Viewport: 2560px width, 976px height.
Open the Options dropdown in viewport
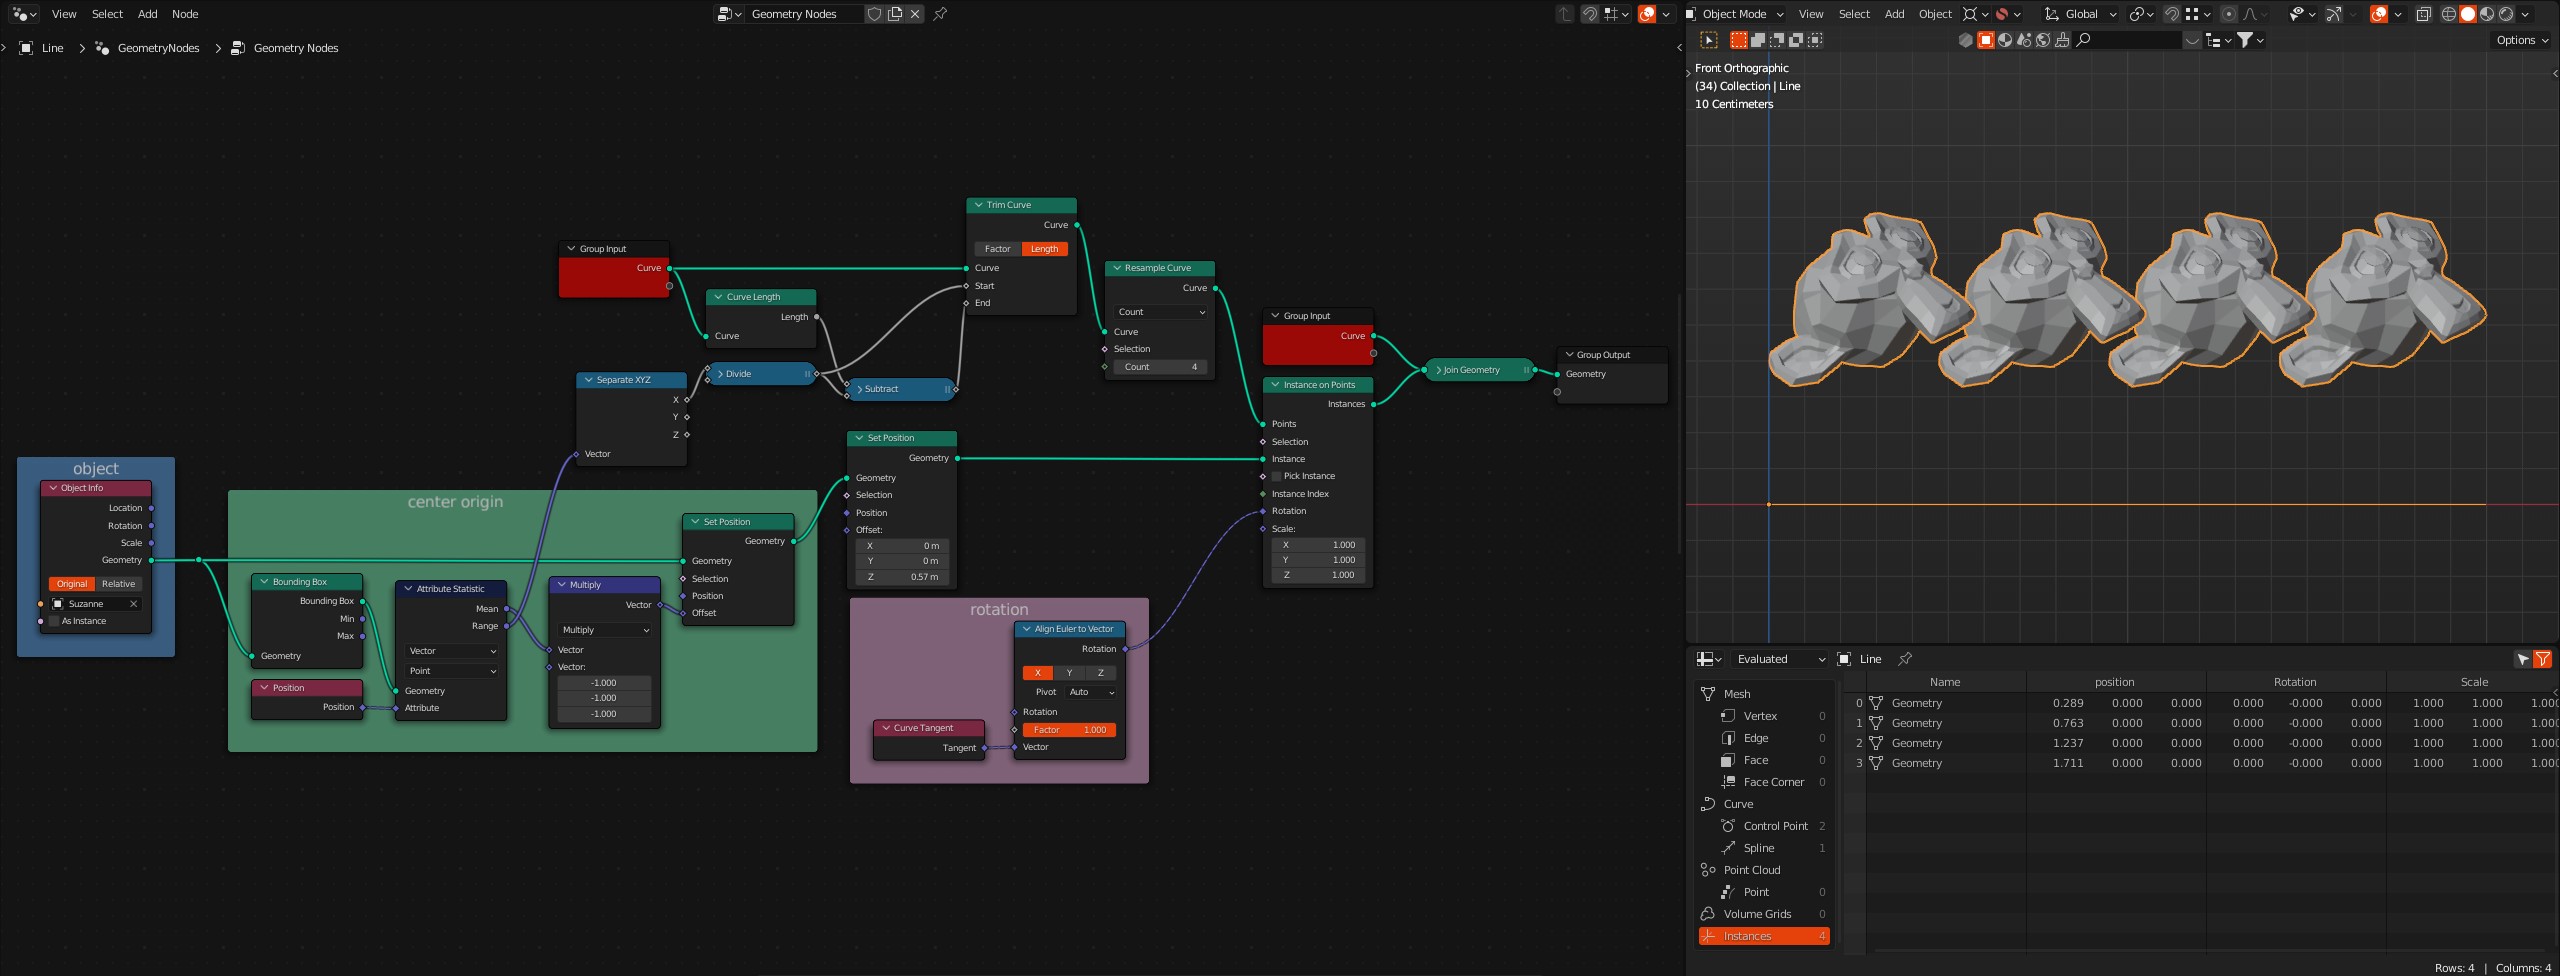click(2522, 40)
